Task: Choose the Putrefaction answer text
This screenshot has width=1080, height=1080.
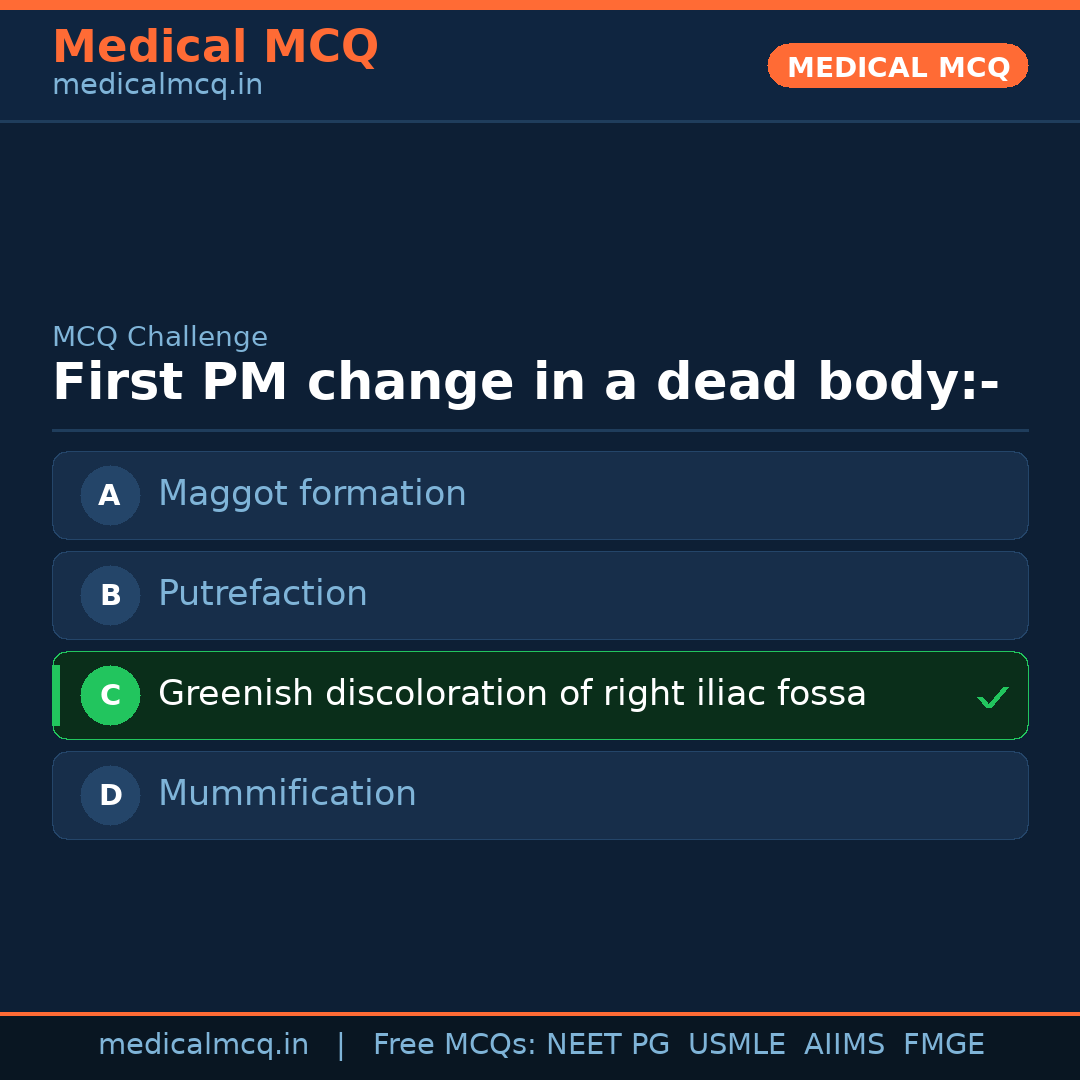Action: click(263, 594)
